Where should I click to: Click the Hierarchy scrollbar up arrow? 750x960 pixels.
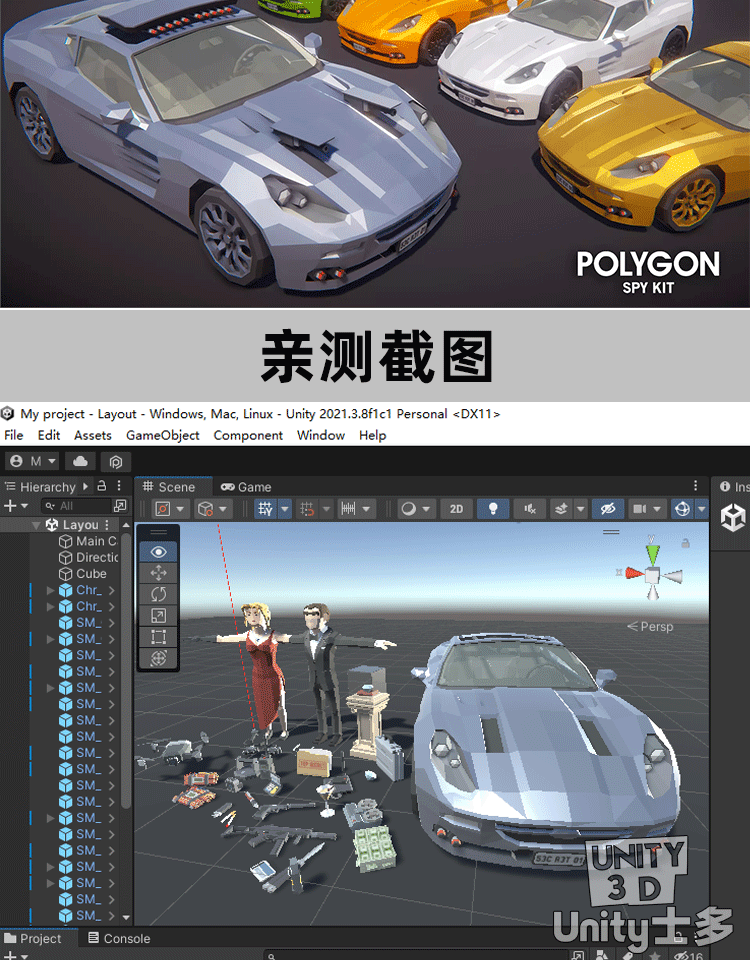[126, 525]
